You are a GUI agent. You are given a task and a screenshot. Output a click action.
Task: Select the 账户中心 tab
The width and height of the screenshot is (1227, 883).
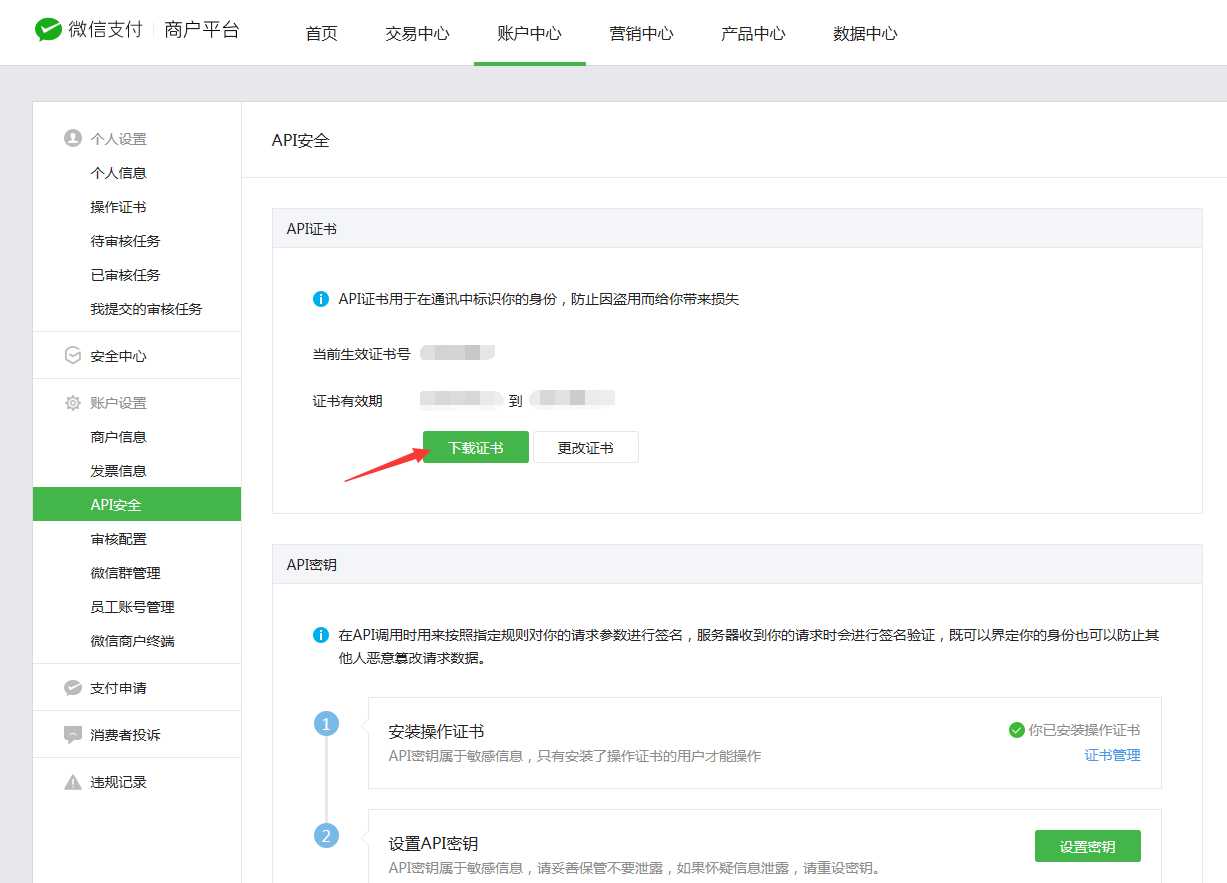pyautogui.click(x=529, y=33)
